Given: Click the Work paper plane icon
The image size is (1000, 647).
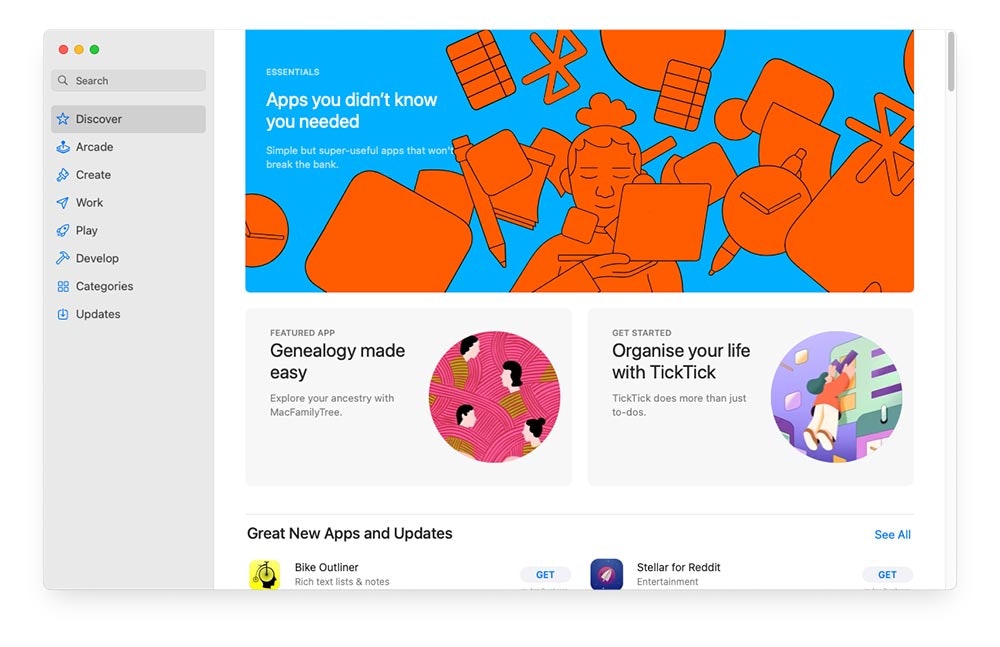Looking at the screenshot, I should pos(62,203).
